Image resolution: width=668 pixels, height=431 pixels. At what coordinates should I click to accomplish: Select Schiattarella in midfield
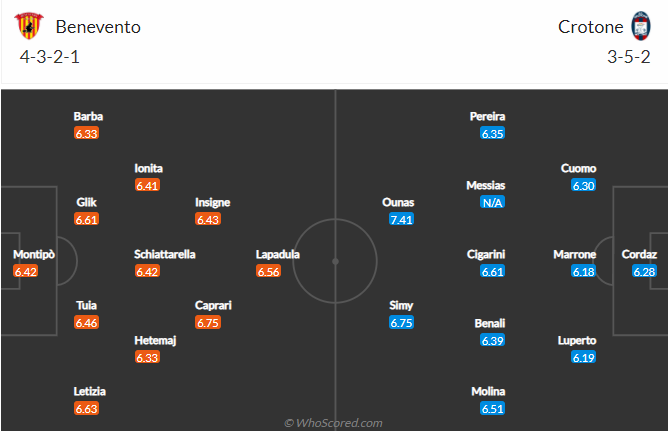pos(165,254)
